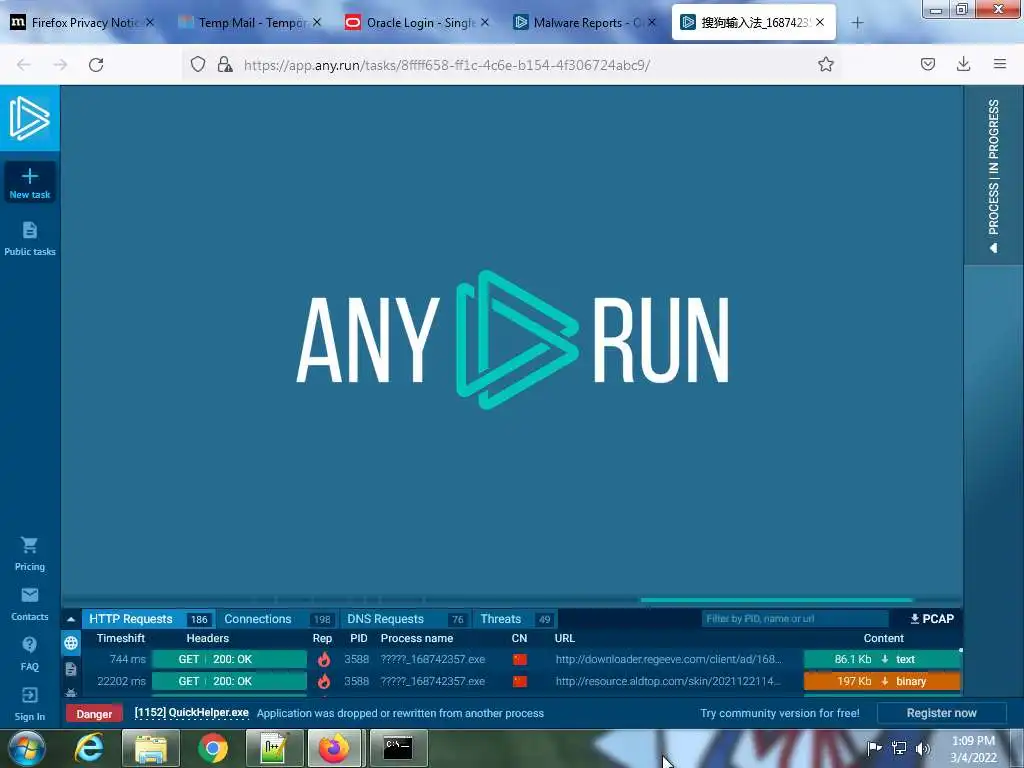The width and height of the screenshot is (1024, 768).
Task: Open the 86.1 Kb text content download
Action: click(882, 659)
